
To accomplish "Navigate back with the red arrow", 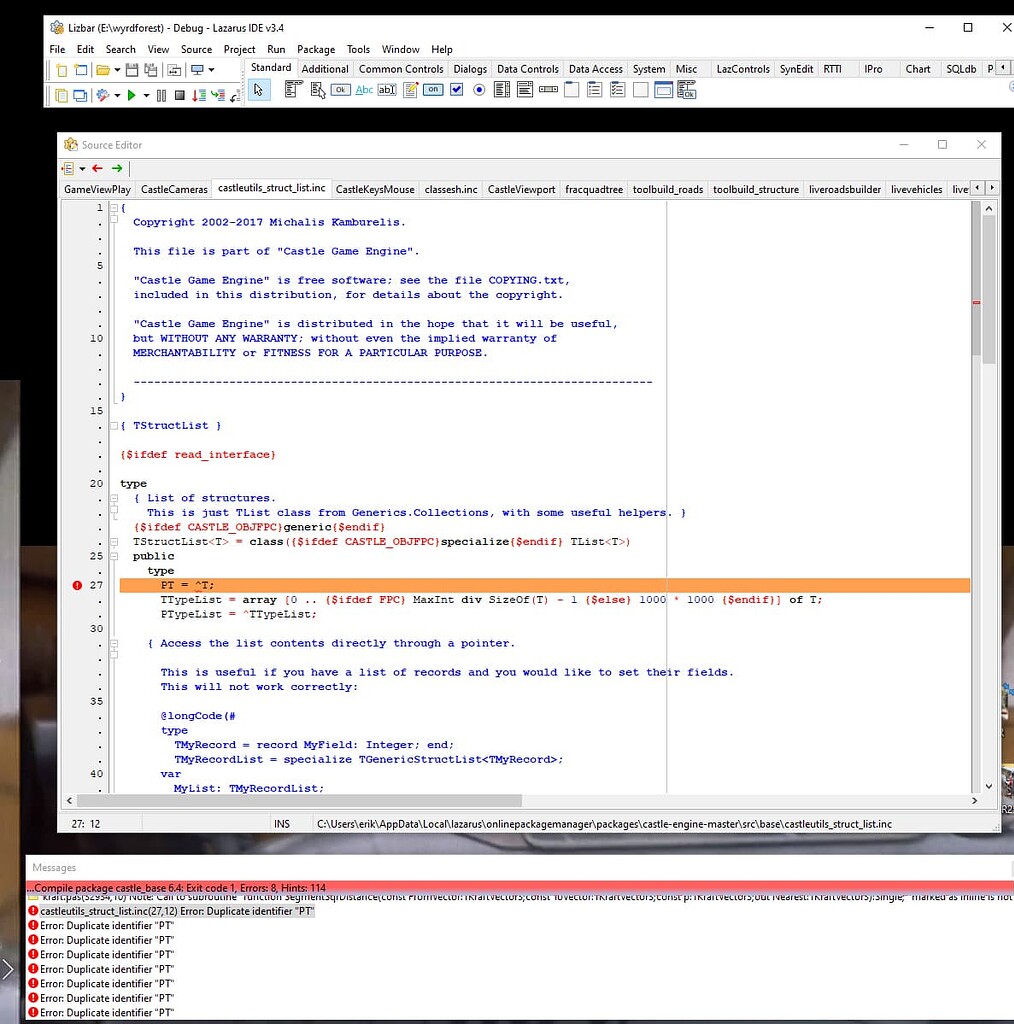I will click(x=96, y=168).
